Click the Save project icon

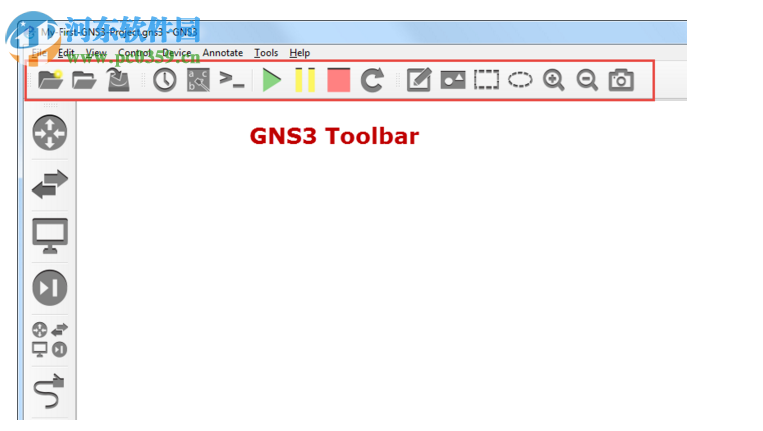click(x=118, y=80)
